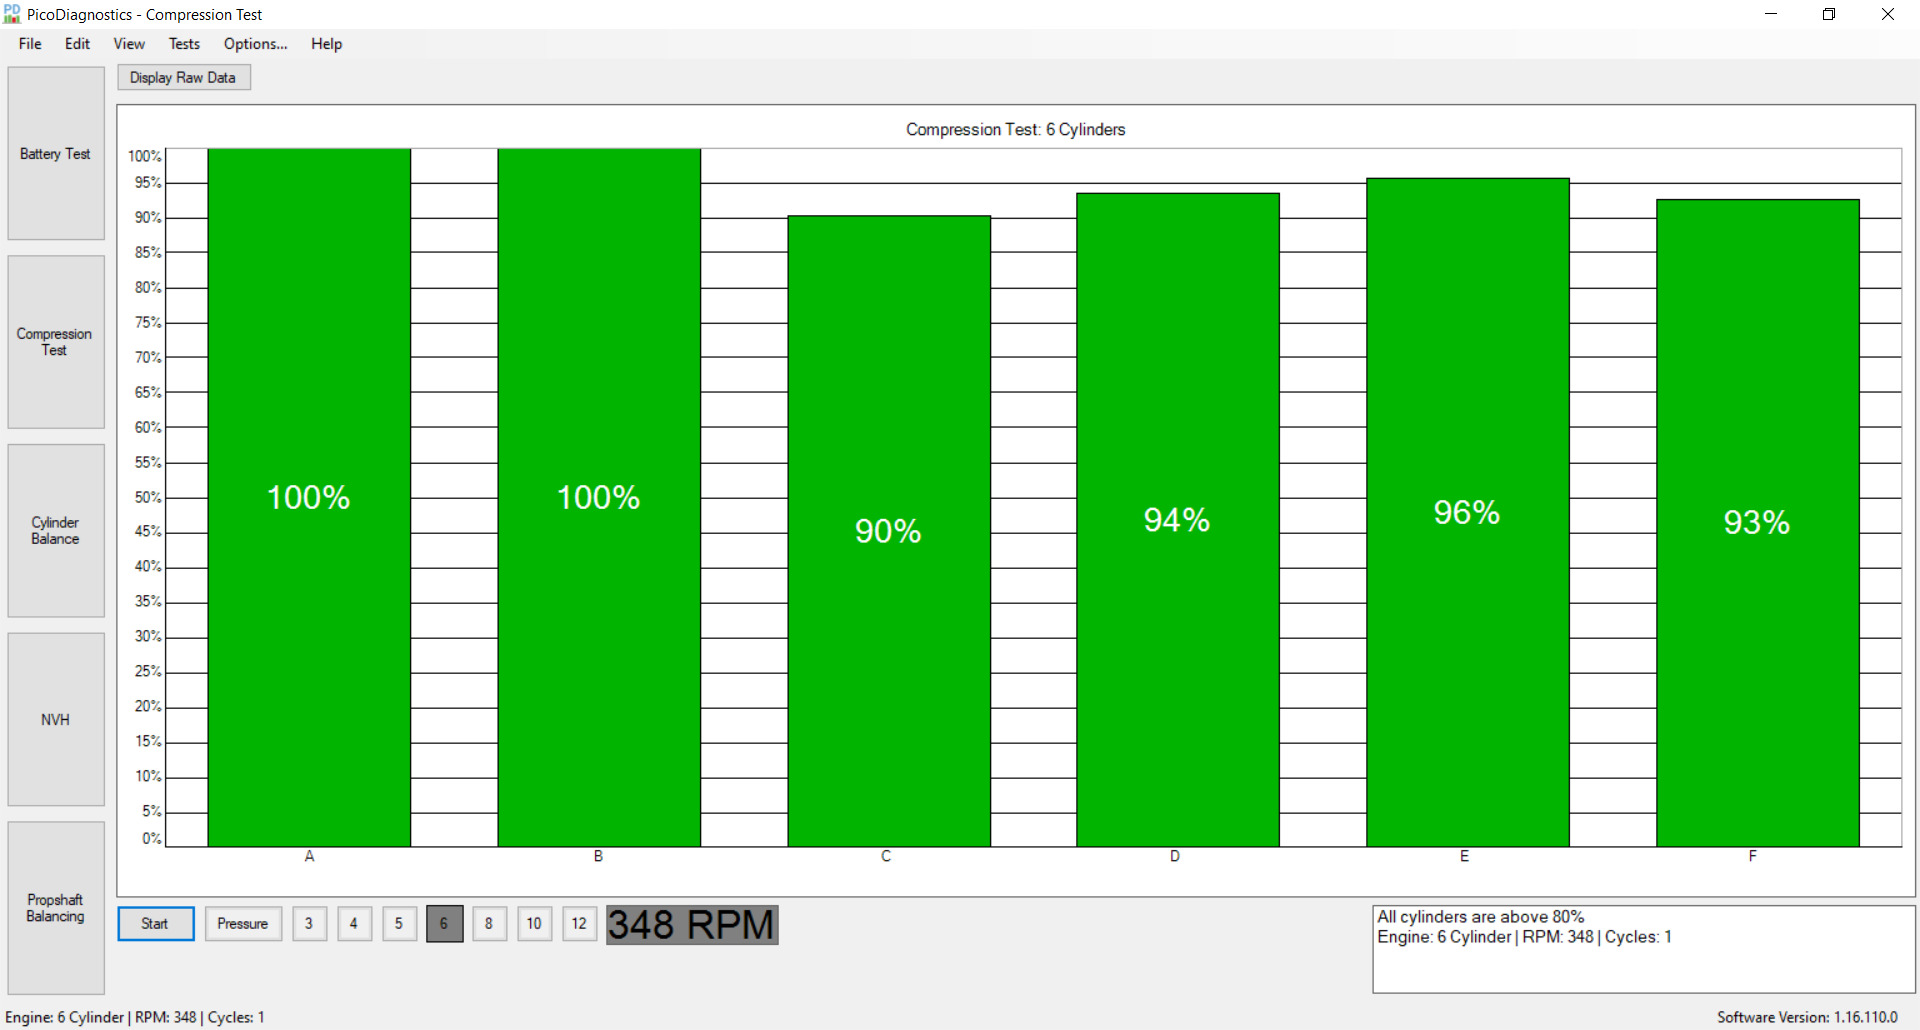The height and width of the screenshot is (1030, 1920).
Task: Open the Help menu
Action: click(x=326, y=44)
